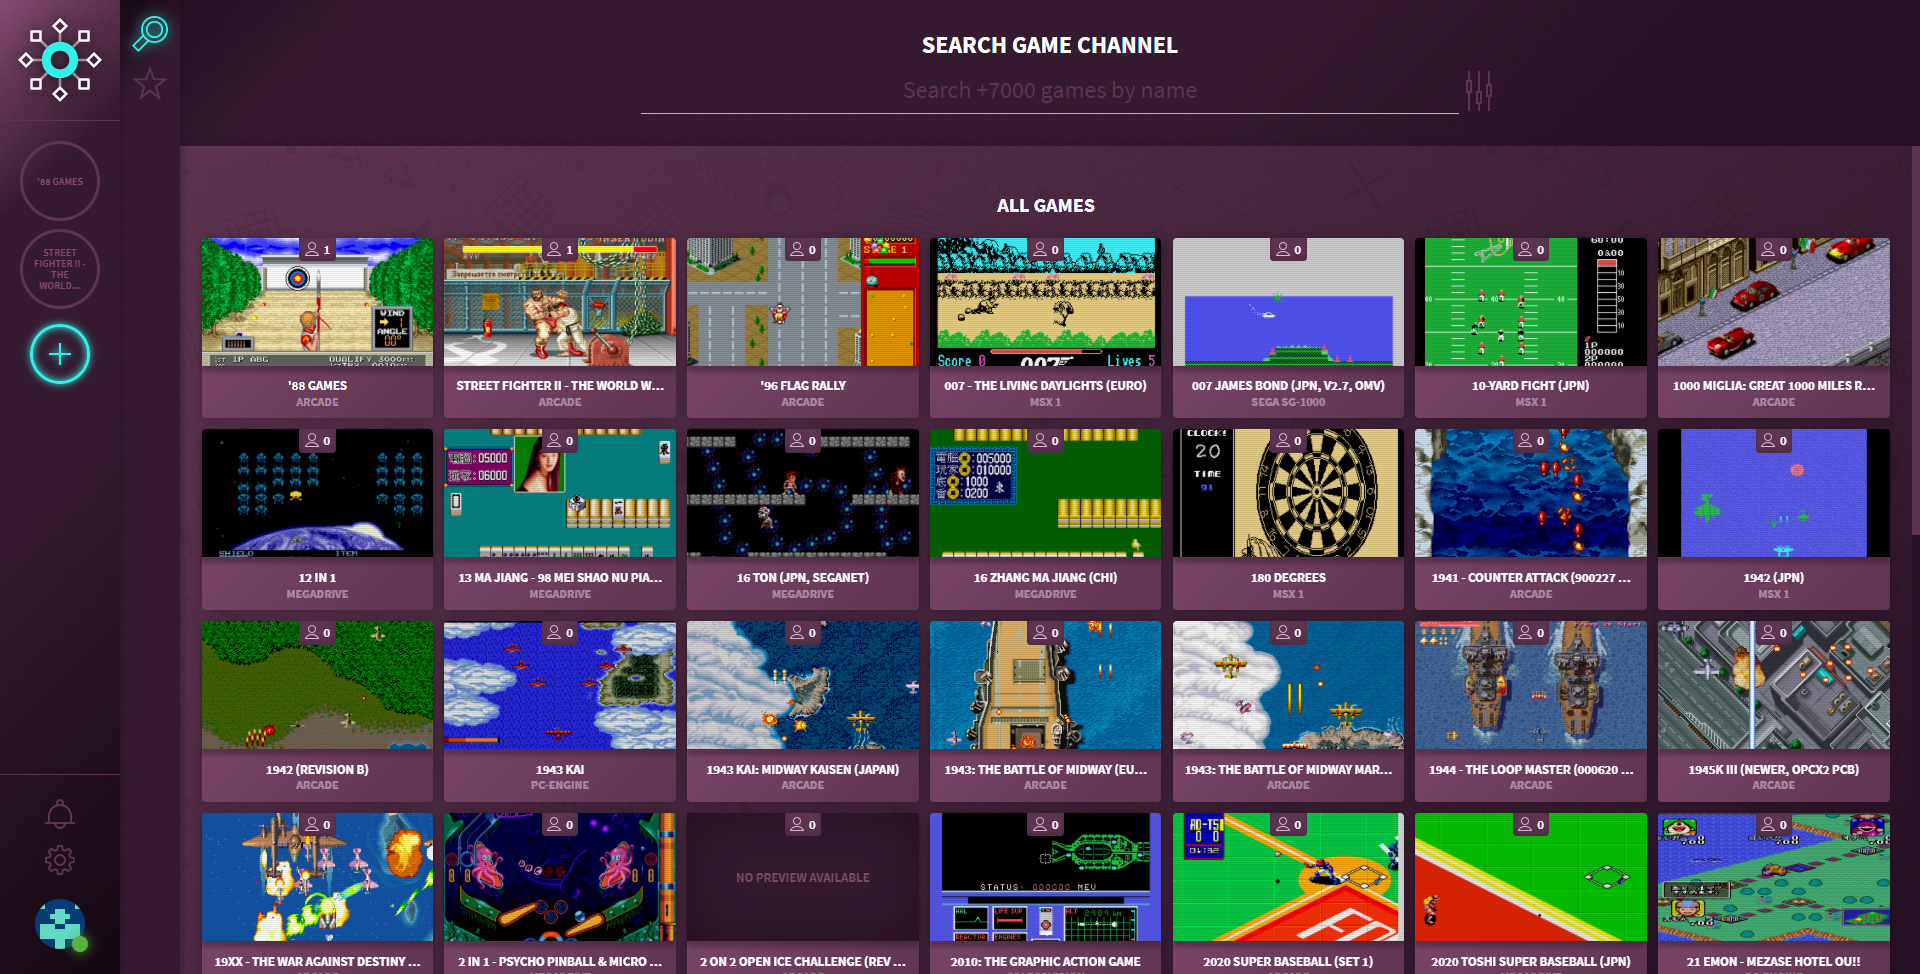Open 1943 Battle of Midway Mark thumbnail

pos(1289,685)
